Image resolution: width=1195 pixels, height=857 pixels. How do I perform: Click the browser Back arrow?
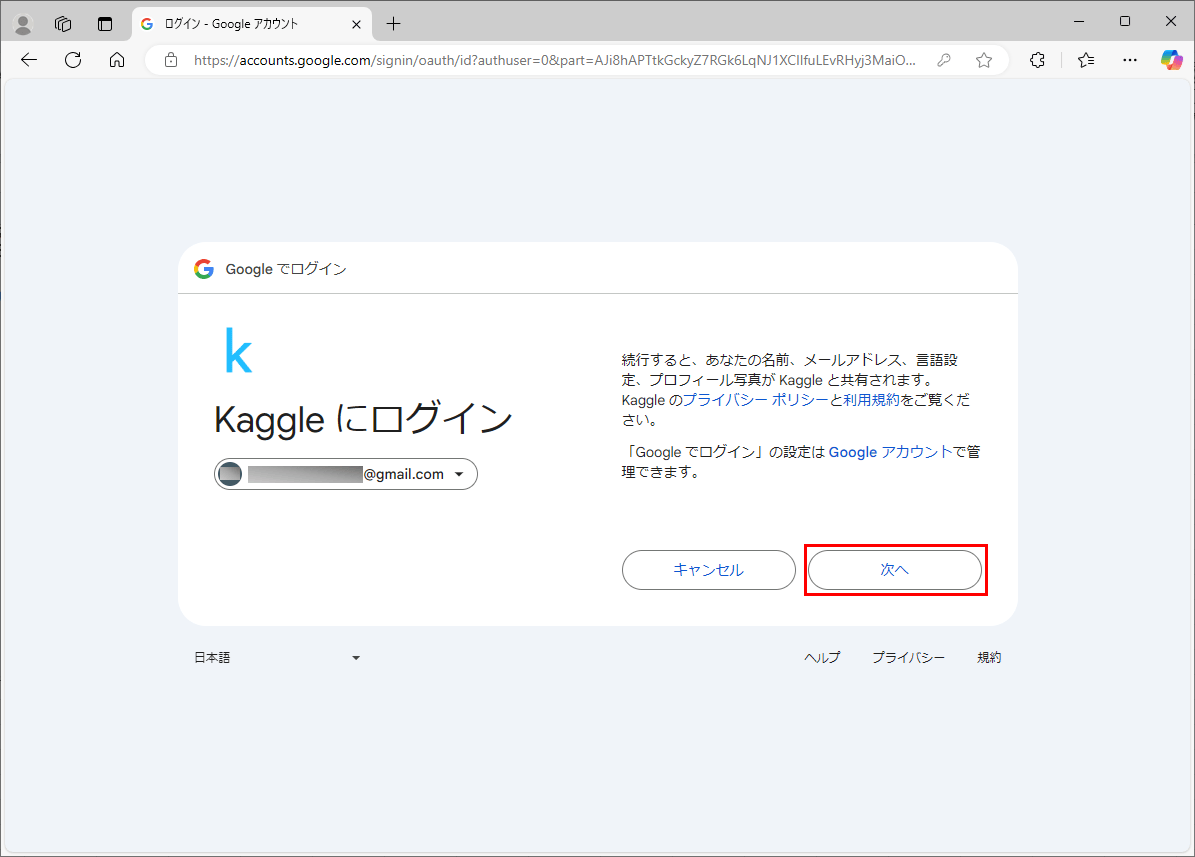pyautogui.click(x=29, y=60)
